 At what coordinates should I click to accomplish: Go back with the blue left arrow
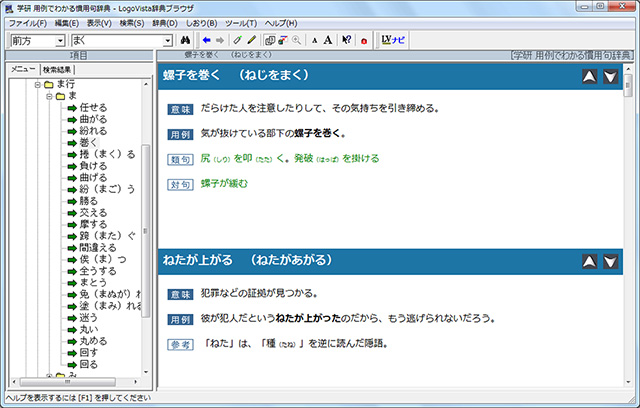(x=206, y=40)
